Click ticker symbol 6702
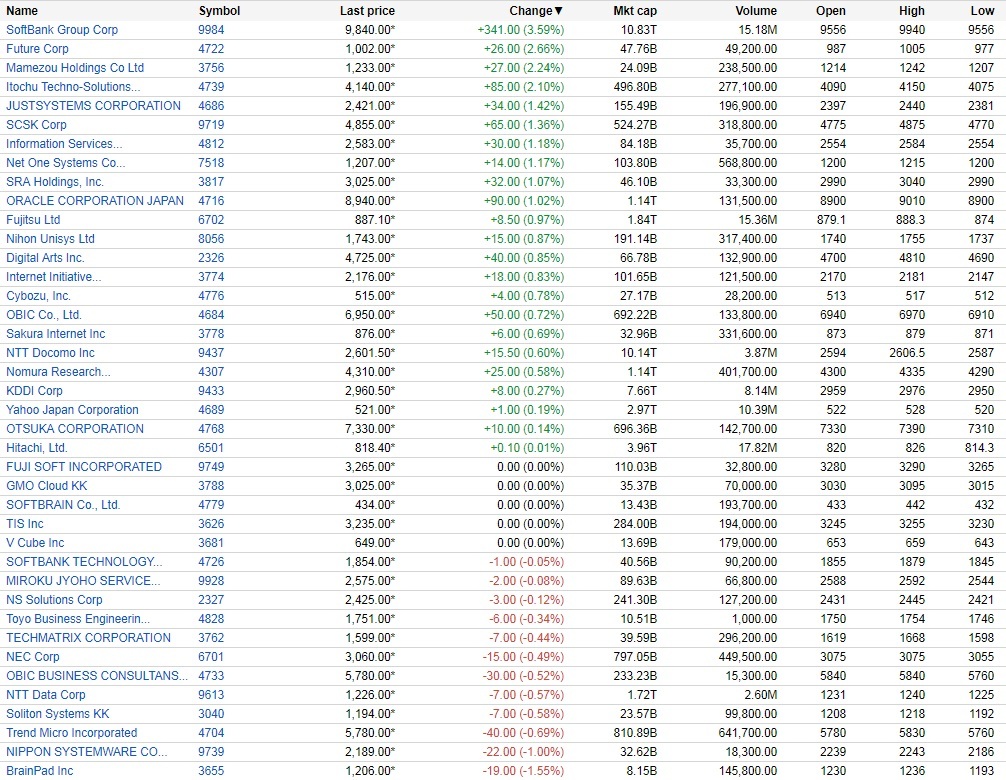This screenshot has width=1006, height=780. [211, 220]
